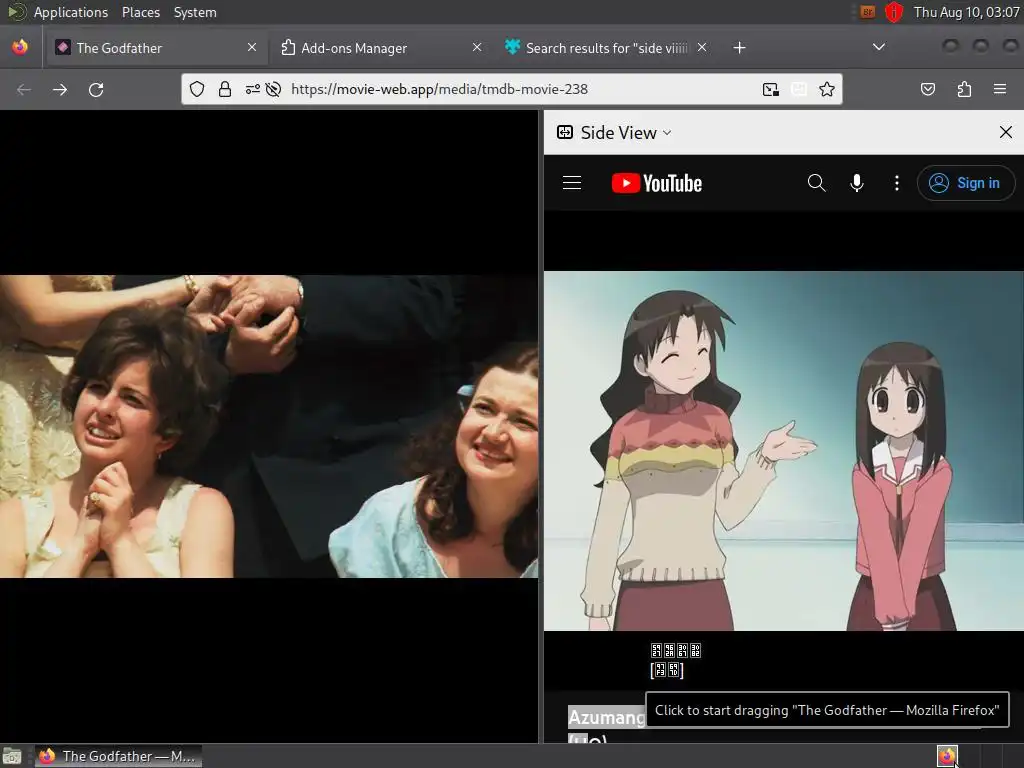
Task: Click the orange Br tray icon
Action: (x=867, y=12)
